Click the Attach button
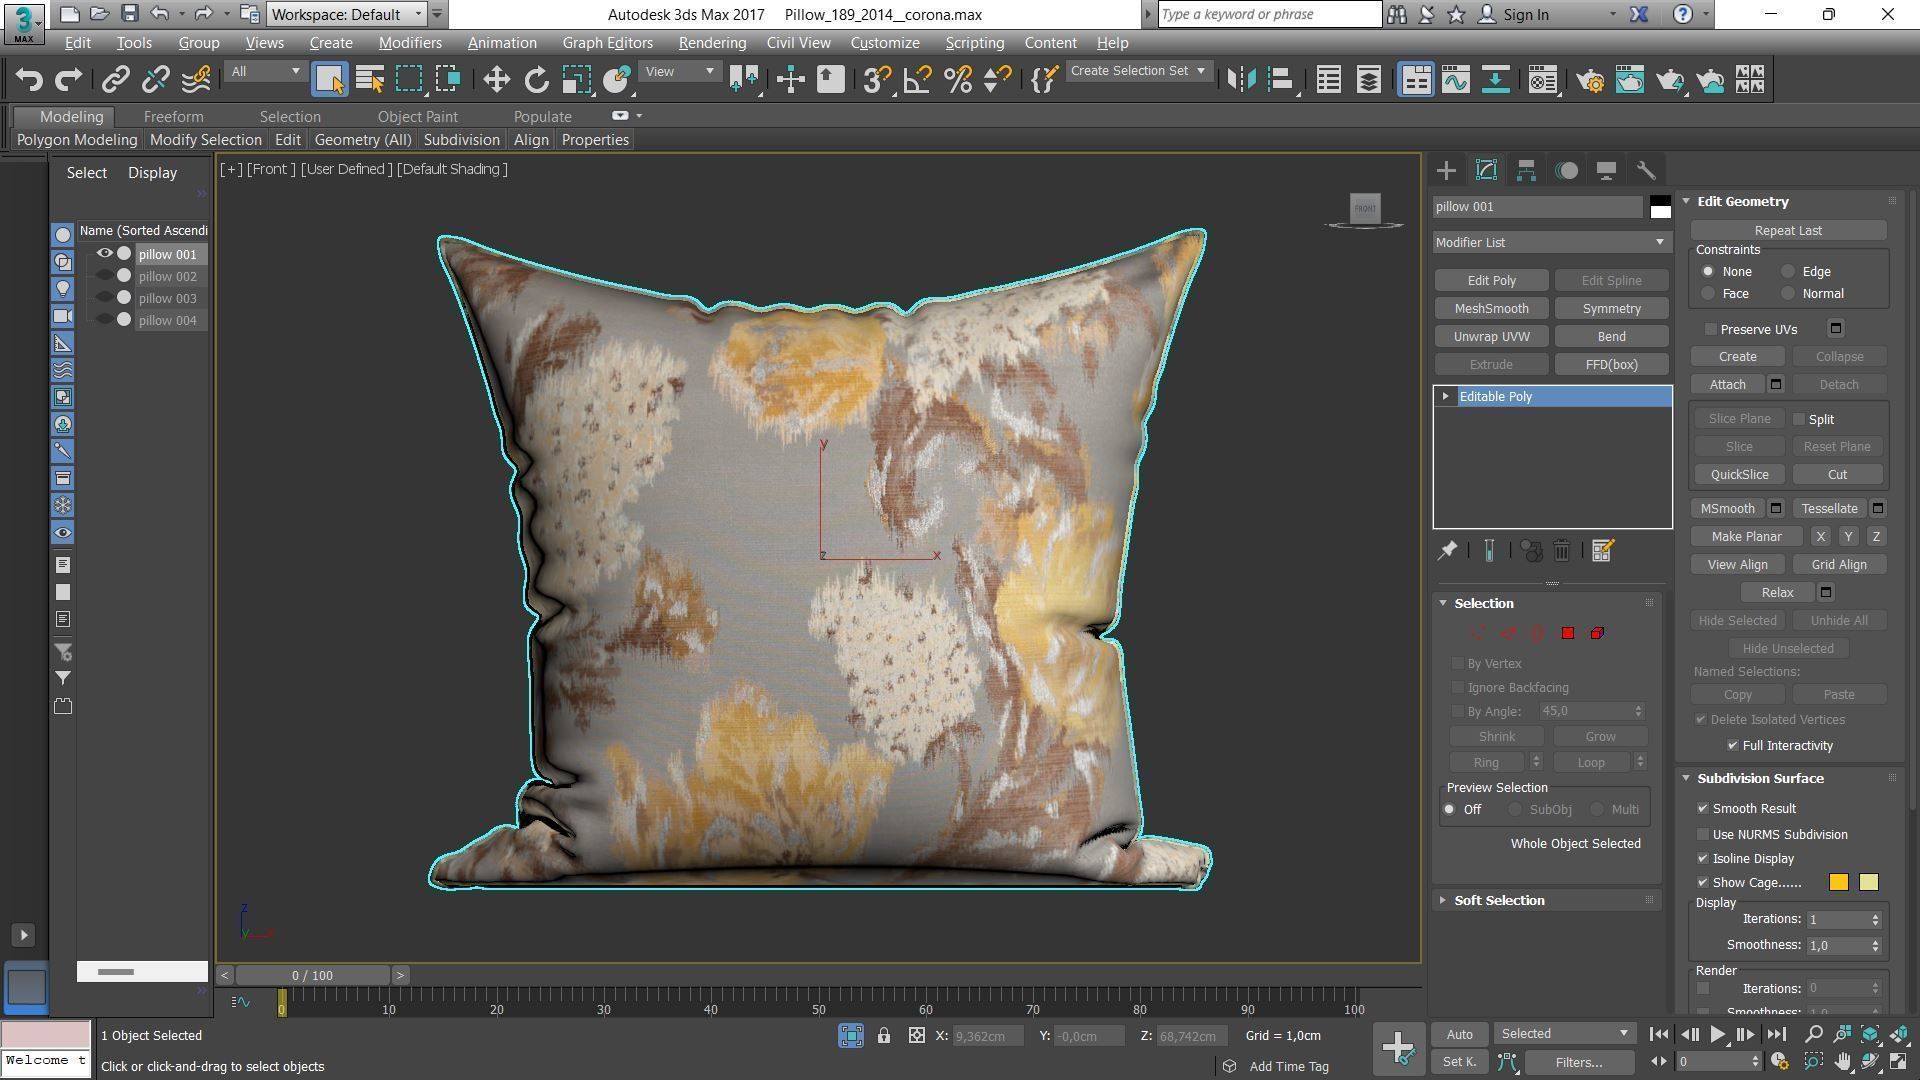This screenshot has width=1920, height=1080. pyautogui.click(x=1727, y=385)
